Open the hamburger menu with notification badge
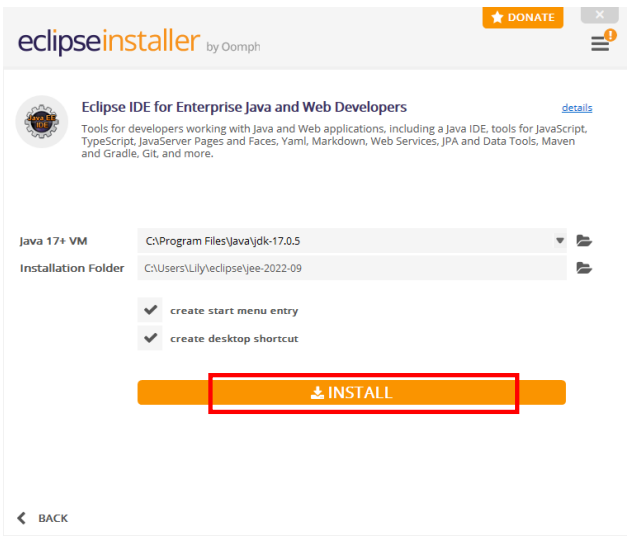 [x=603, y=41]
